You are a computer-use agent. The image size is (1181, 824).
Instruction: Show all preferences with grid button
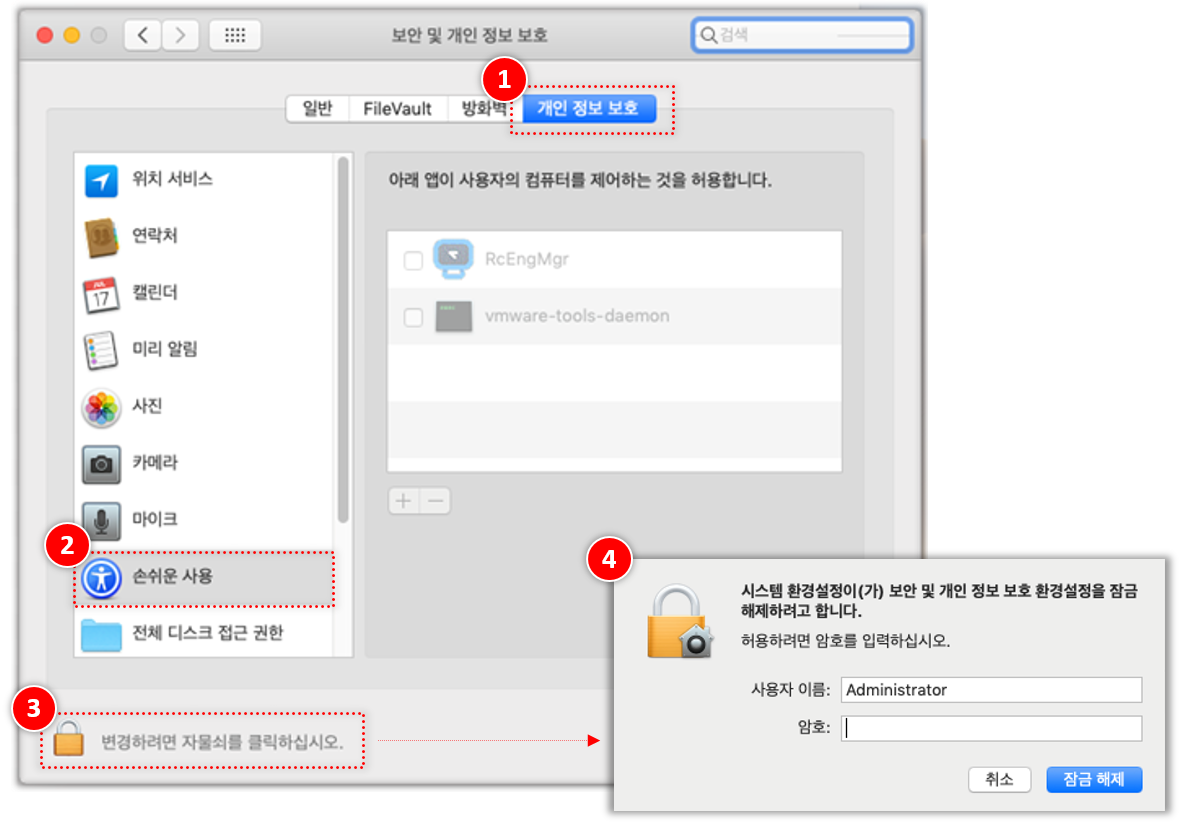click(235, 36)
